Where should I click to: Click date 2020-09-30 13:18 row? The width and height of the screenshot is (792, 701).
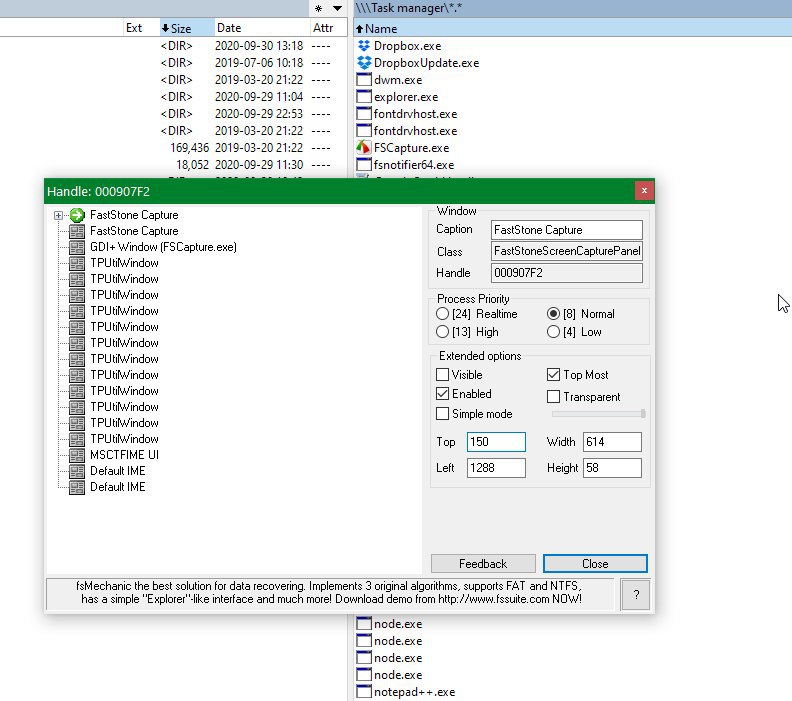pyautogui.click(x=259, y=46)
